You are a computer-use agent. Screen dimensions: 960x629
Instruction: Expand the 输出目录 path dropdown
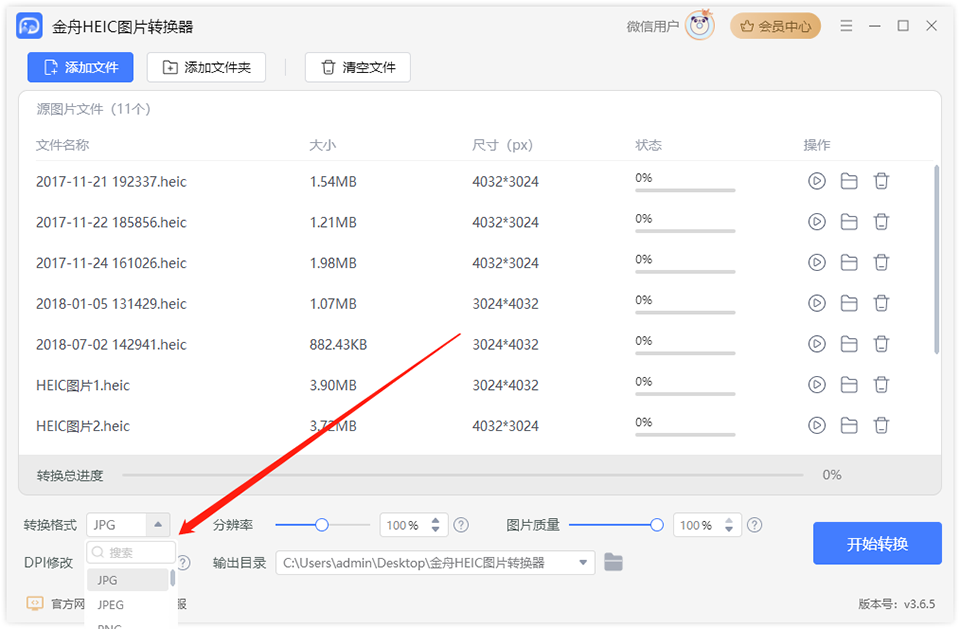[x=583, y=562]
